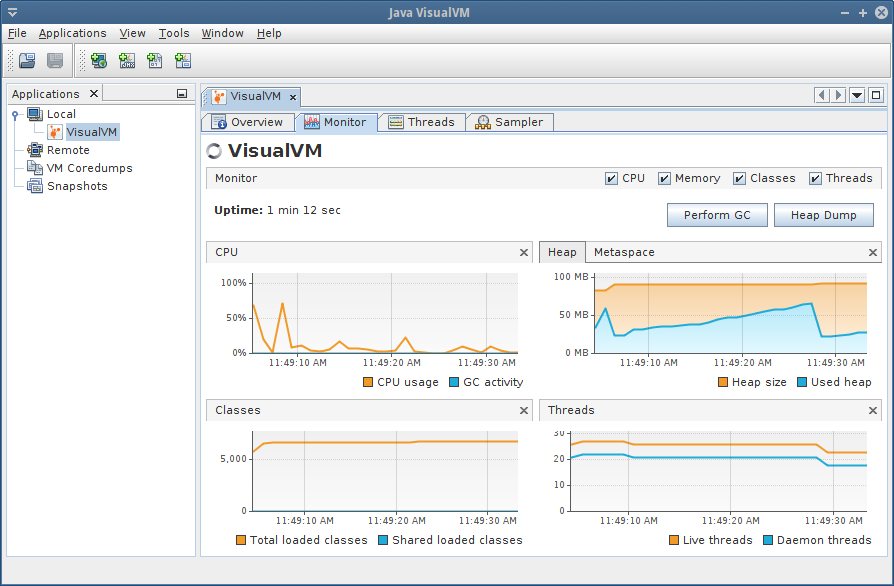Click the Add VM Coredump toolbar icon

point(155,60)
